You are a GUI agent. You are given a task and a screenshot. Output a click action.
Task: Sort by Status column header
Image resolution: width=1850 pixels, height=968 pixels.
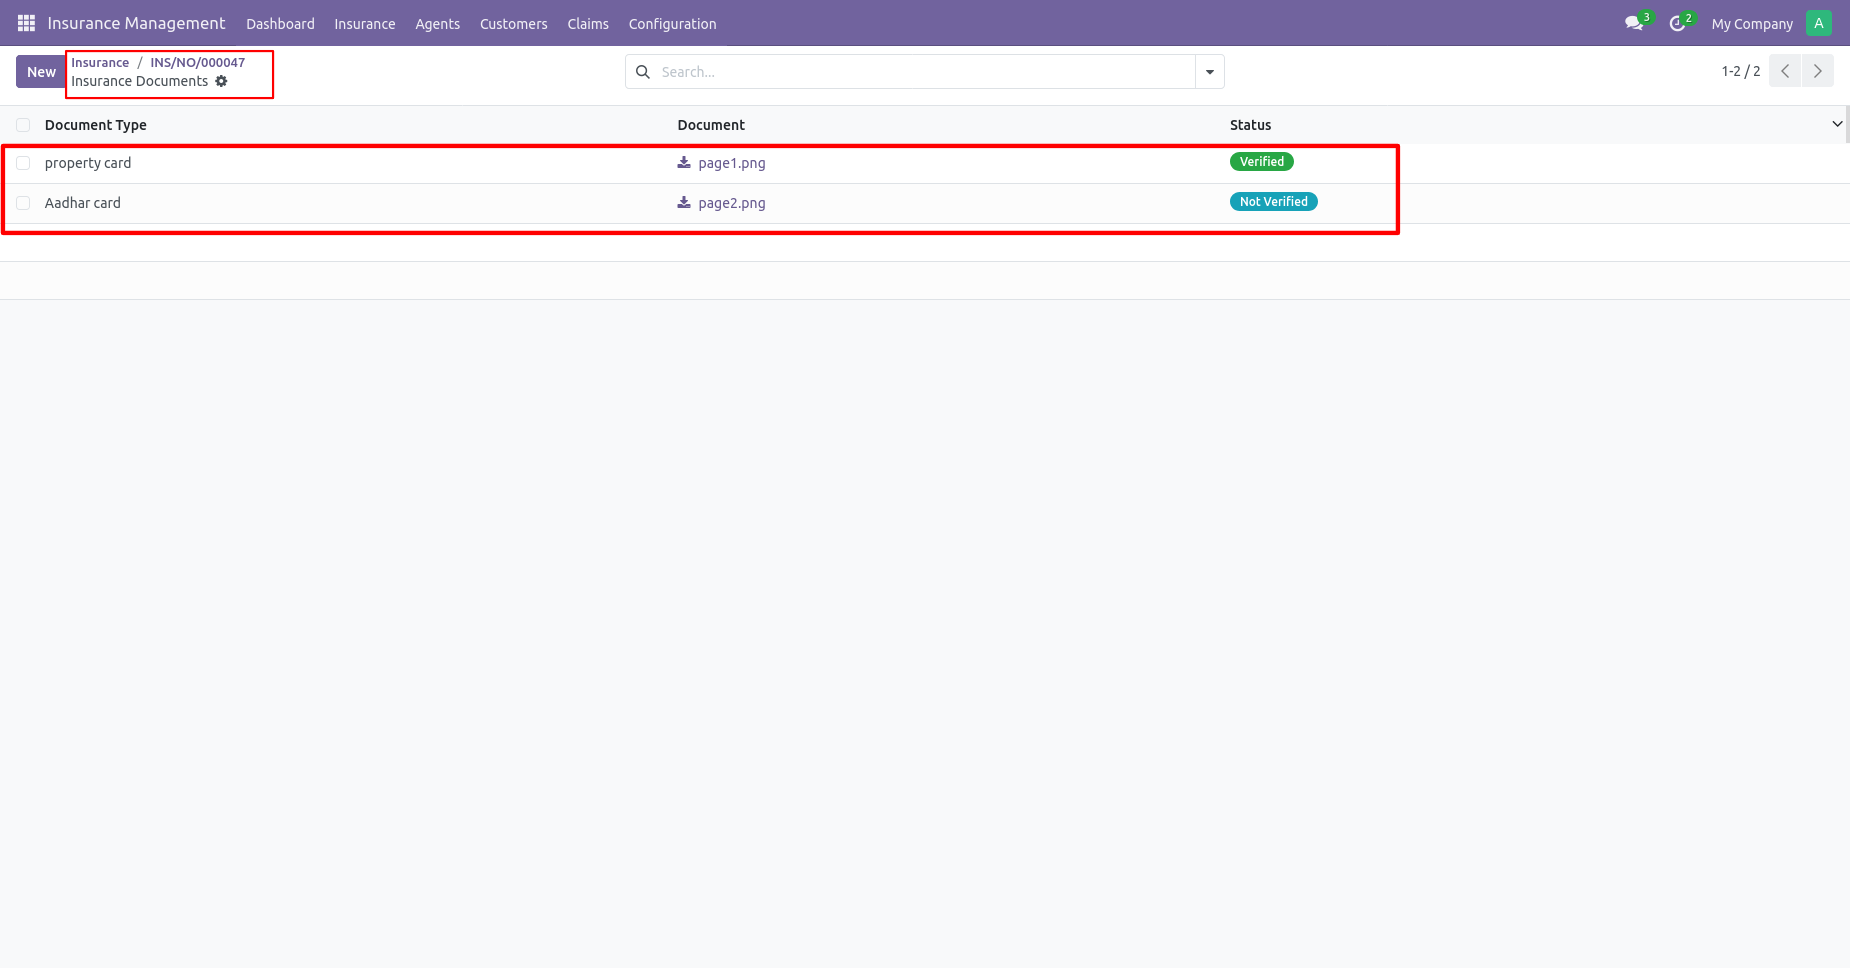(1250, 125)
